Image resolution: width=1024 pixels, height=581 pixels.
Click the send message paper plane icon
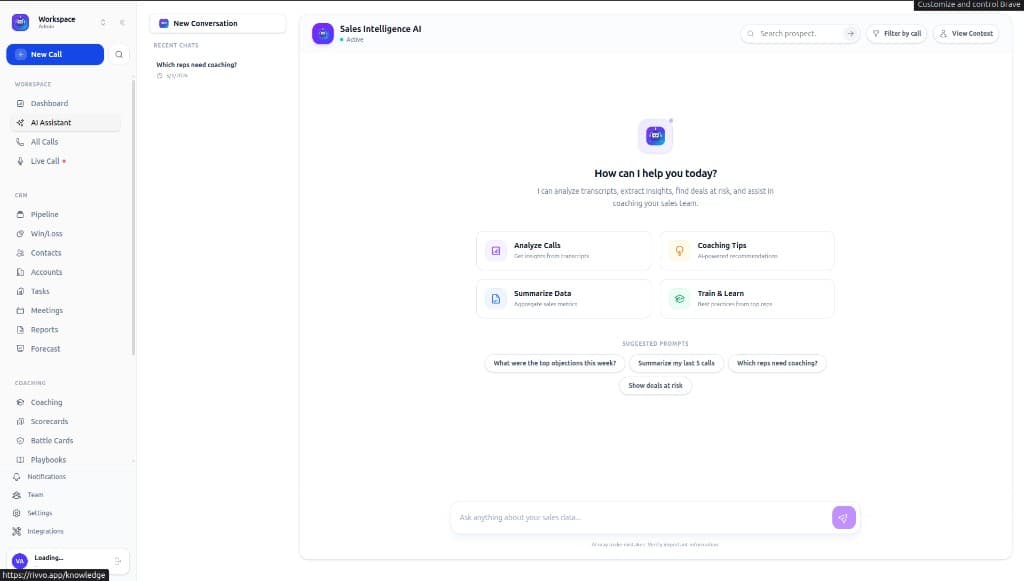click(843, 517)
